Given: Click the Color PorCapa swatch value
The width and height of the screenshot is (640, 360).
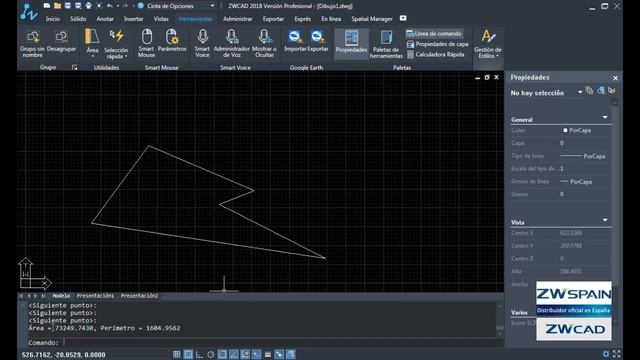Looking at the screenshot, I should (577, 130).
